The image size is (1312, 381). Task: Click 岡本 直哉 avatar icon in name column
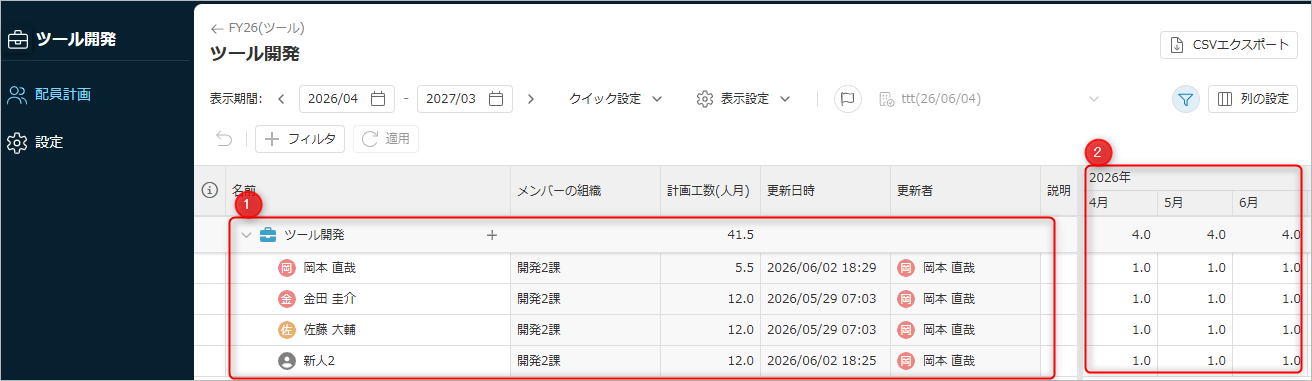pyautogui.click(x=286, y=268)
